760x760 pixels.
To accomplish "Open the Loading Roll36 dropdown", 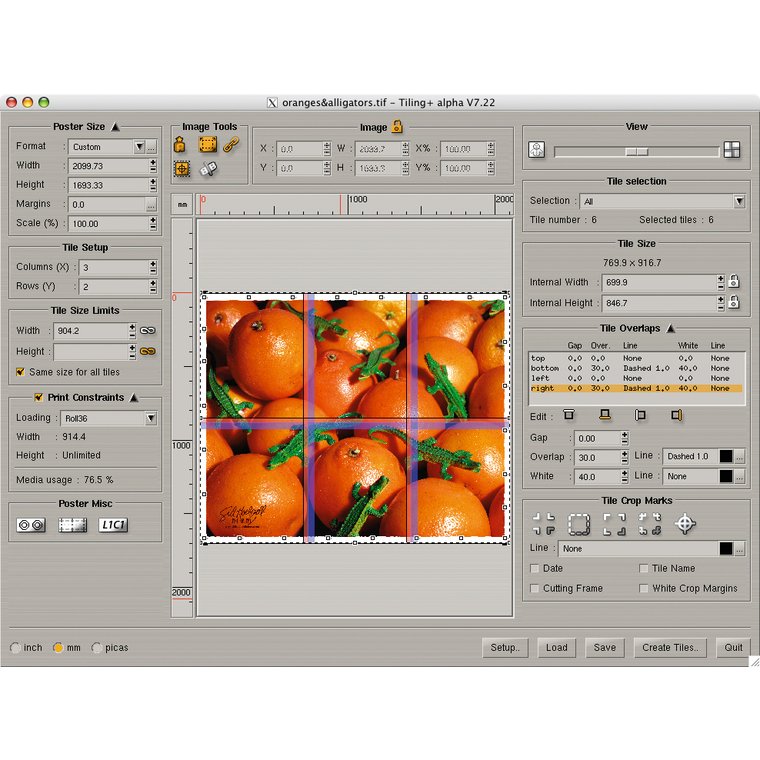I will click(150, 418).
